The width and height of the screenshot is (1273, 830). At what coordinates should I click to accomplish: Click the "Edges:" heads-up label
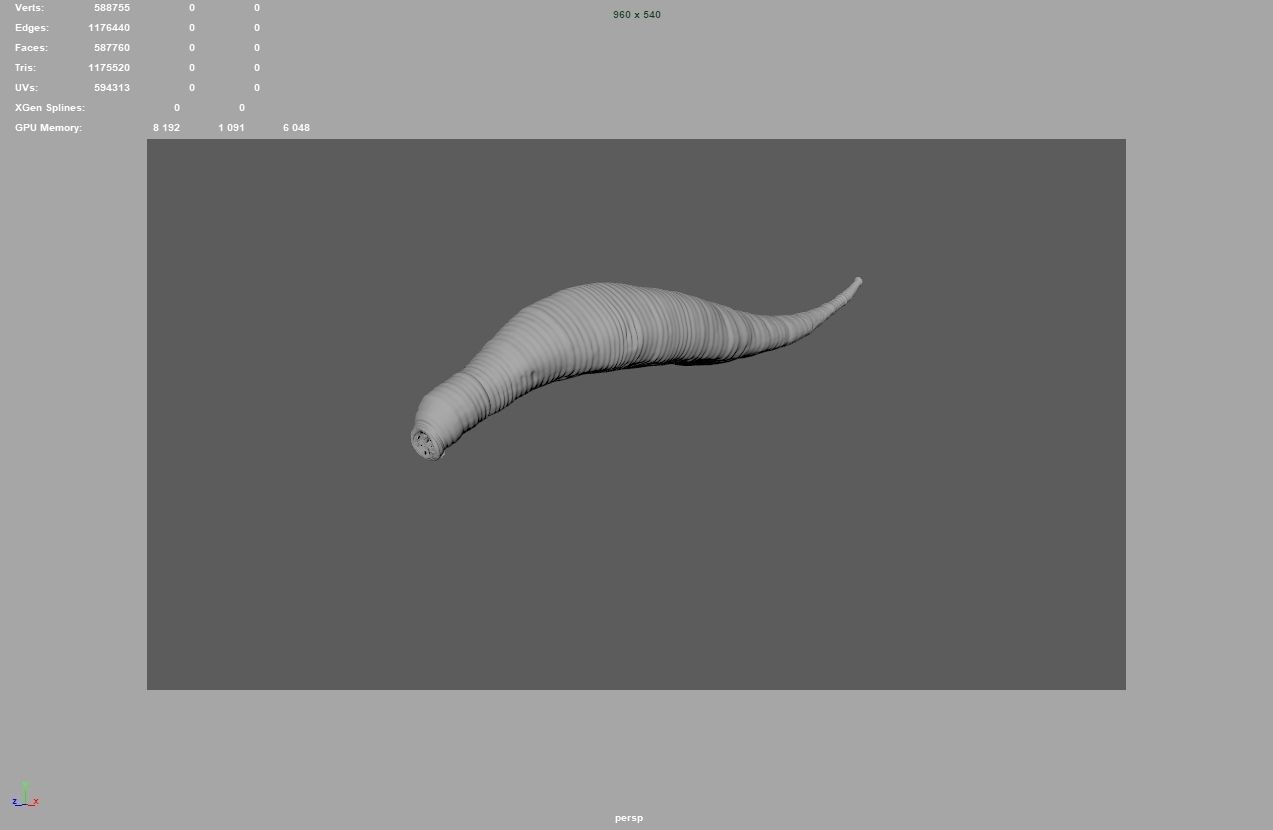tap(31, 28)
